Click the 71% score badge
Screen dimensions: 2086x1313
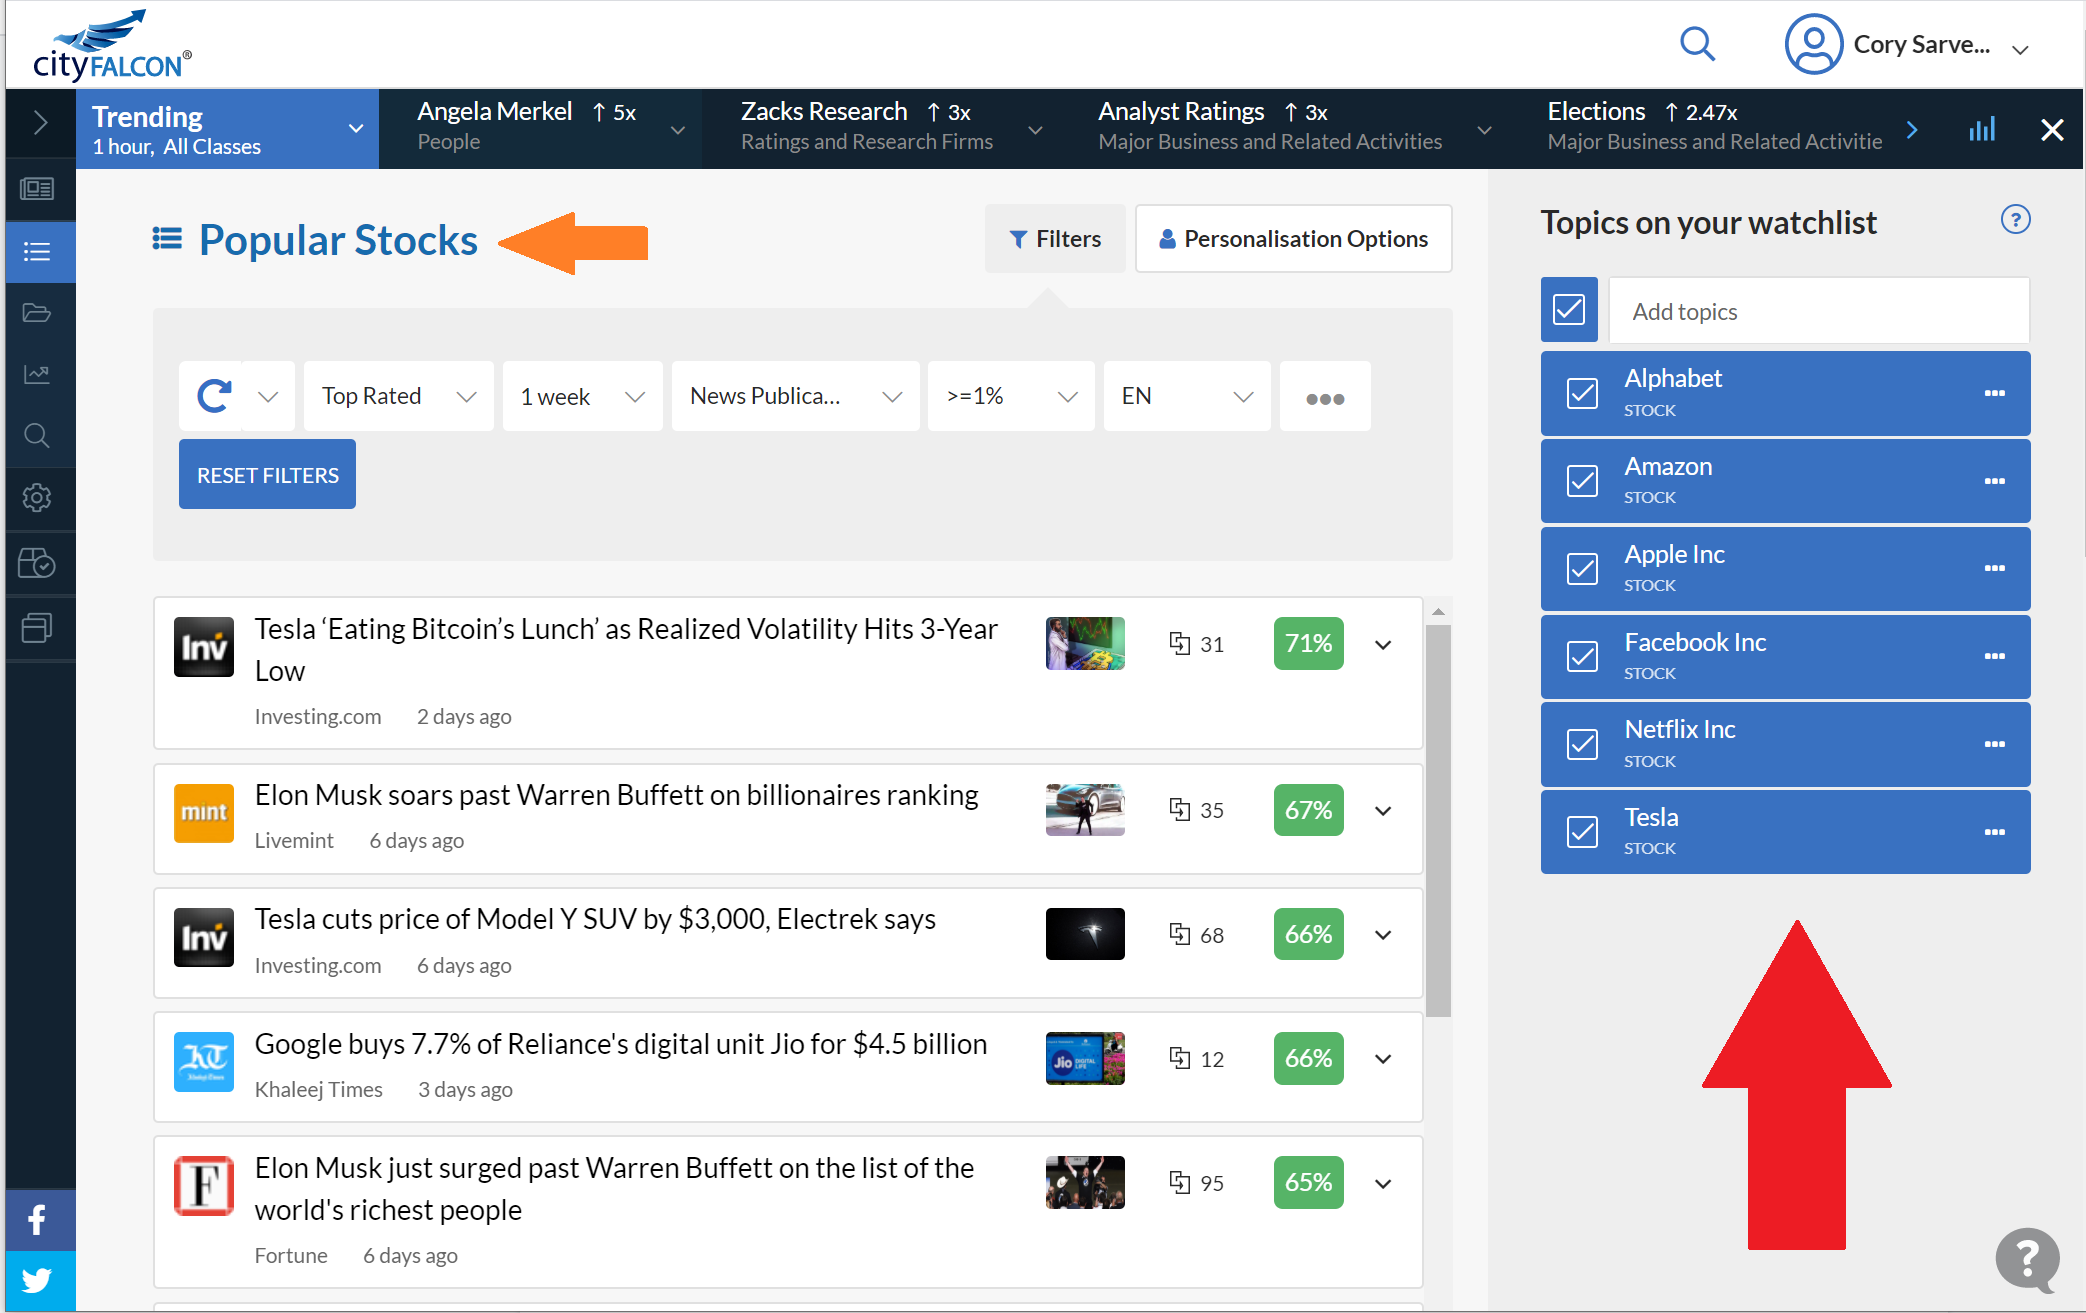tap(1308, 643)
